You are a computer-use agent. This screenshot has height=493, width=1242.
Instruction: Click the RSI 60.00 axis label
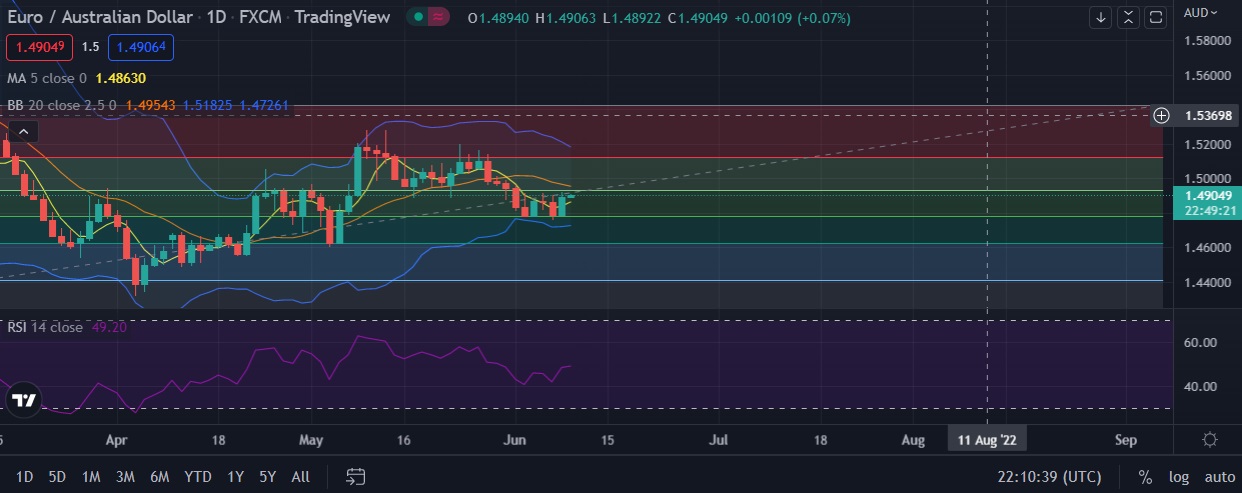pyautogui.click(x=1200, y=342)
